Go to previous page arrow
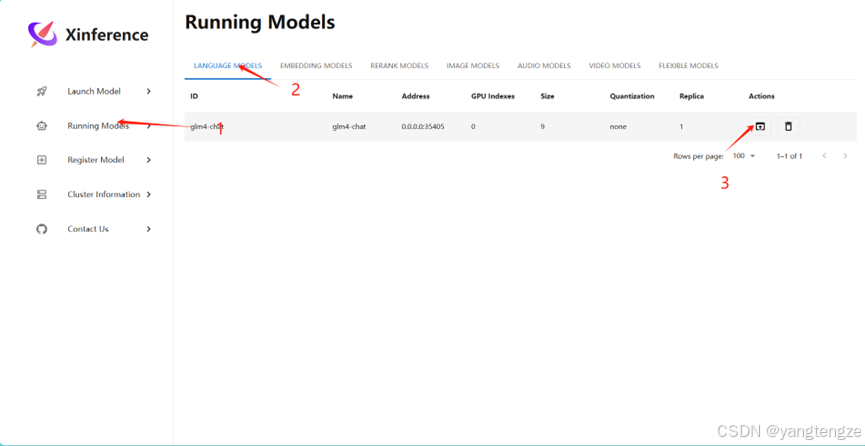 click(x=824, y=156)
